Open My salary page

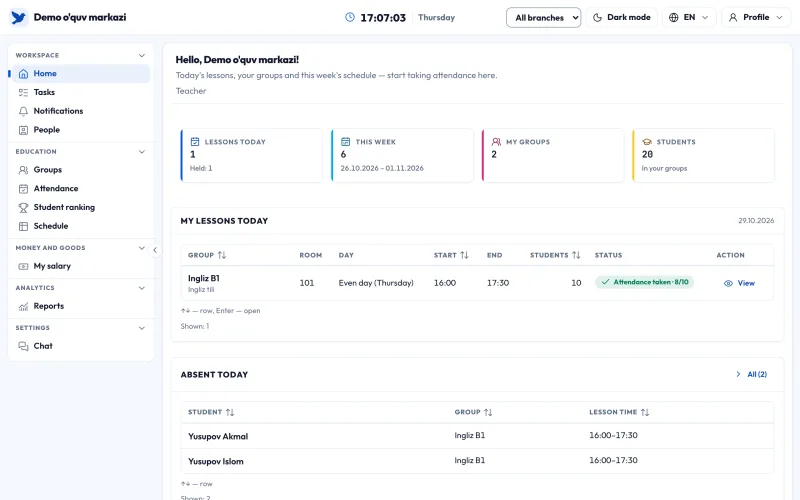pyautogui.click(x=81, y=266)
